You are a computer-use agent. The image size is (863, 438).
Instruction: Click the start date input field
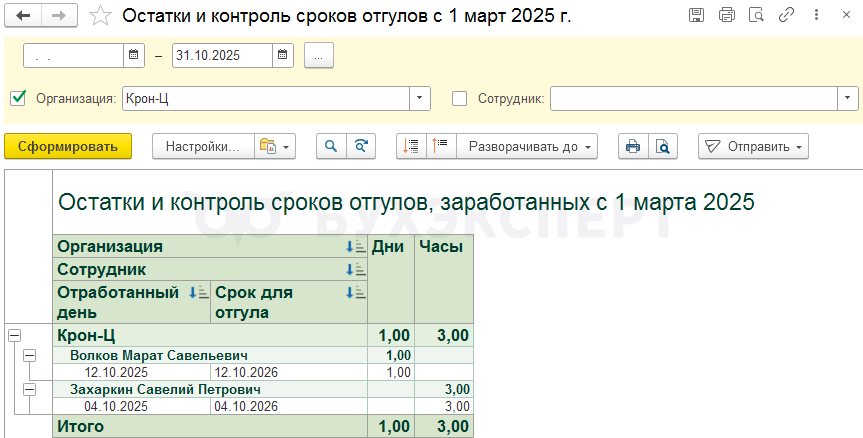(74, 56)
